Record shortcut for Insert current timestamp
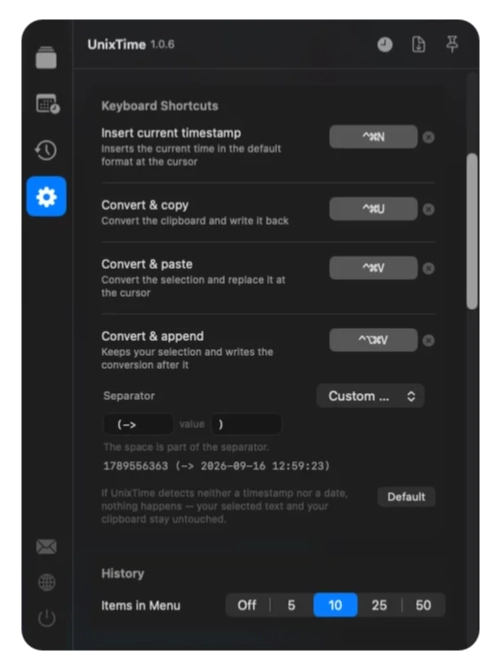501x670 pixels. [x=373, y=137]
